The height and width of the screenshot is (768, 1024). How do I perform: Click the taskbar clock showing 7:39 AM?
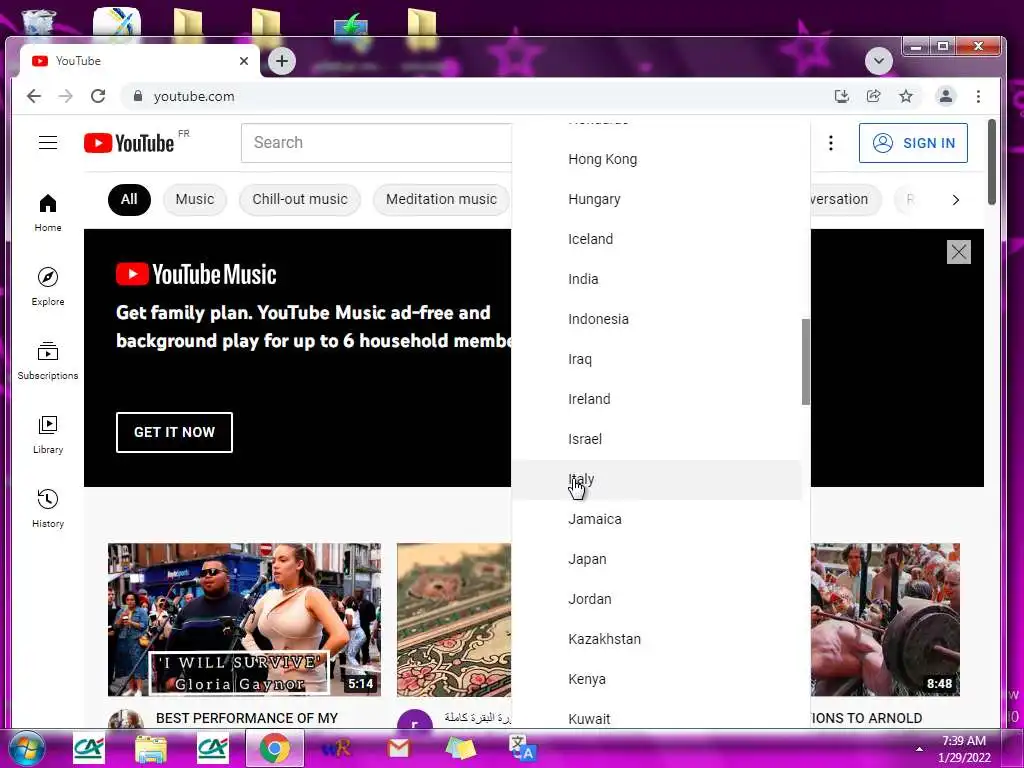click(964, 748)
